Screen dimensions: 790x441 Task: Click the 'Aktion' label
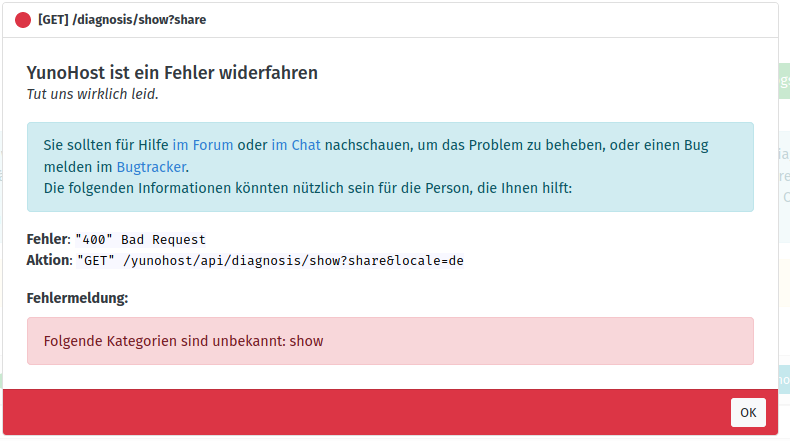tap(48, 260)
